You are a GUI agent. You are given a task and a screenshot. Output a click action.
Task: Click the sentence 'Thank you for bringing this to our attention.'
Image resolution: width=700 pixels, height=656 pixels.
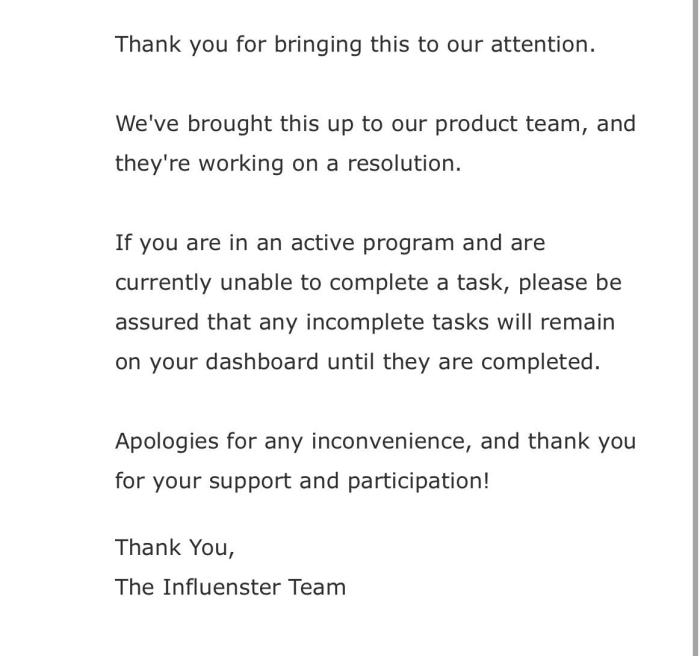pyautogui.click(x=355, y=45)
